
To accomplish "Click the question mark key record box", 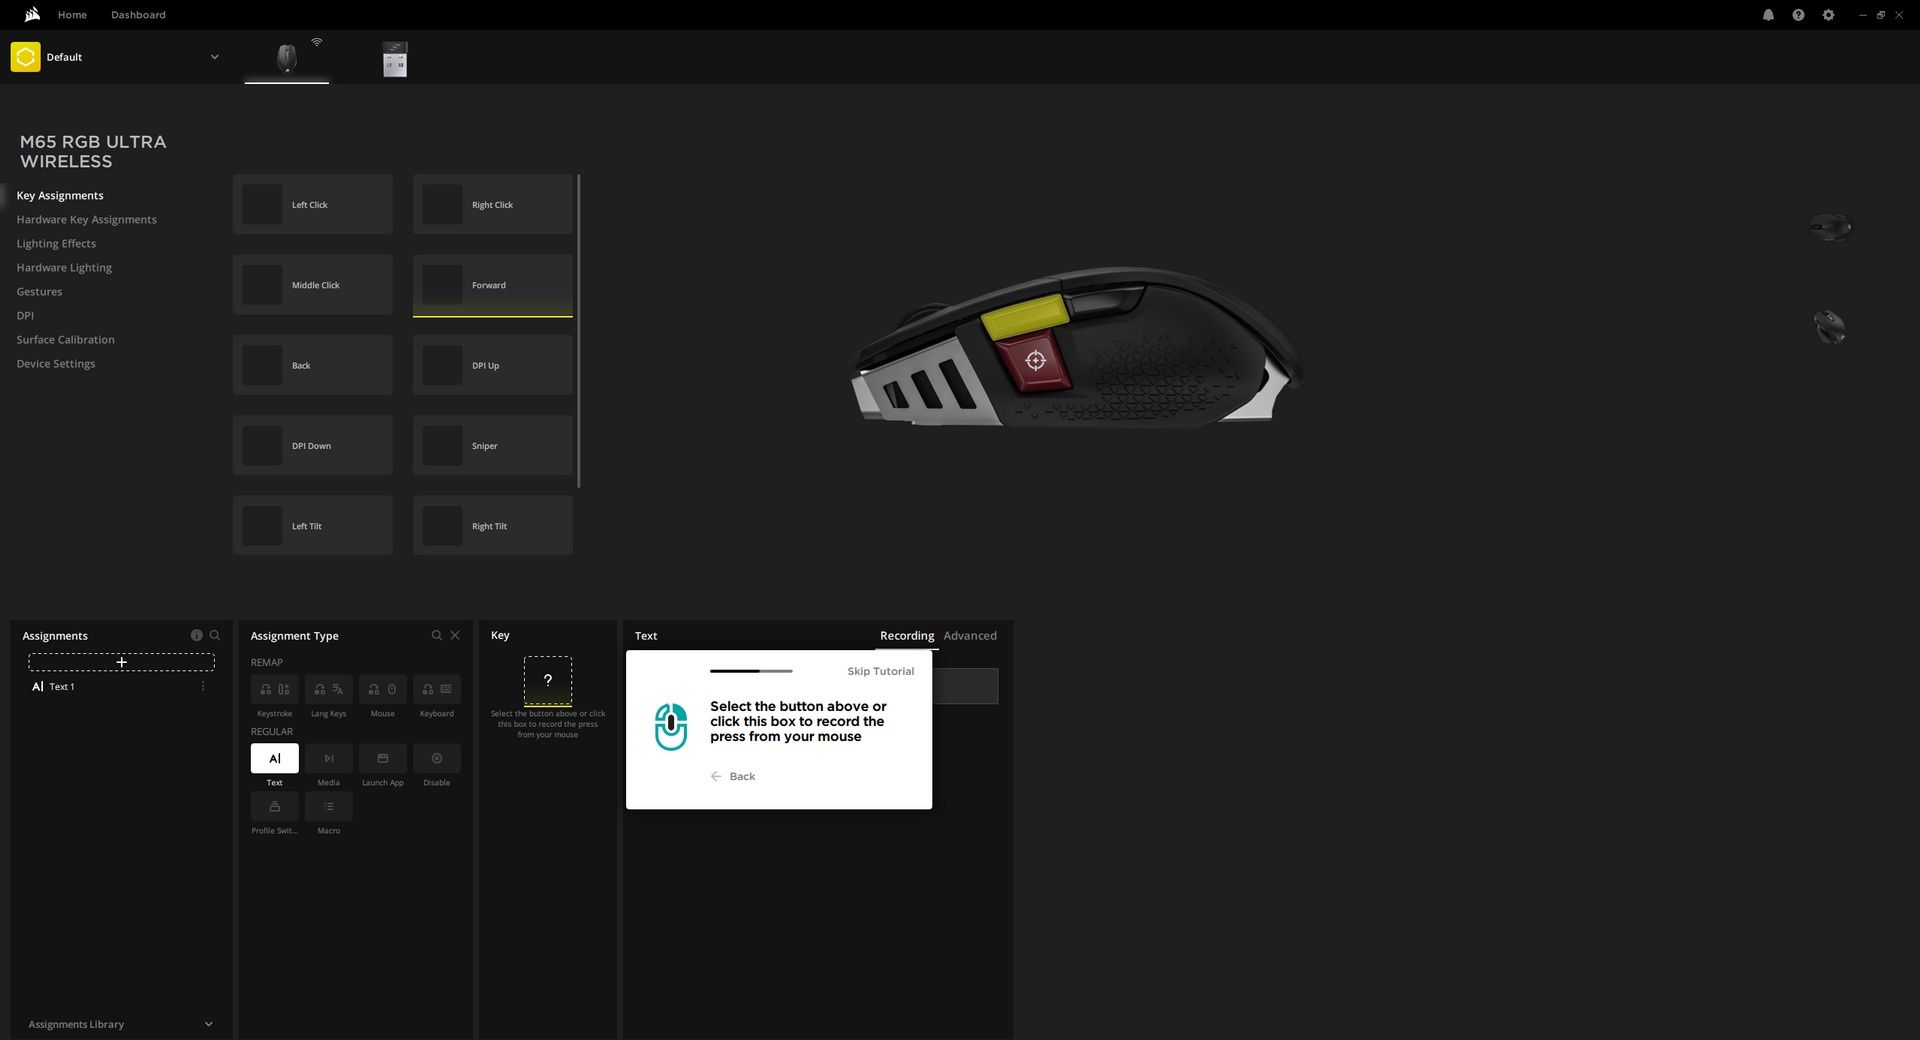I will (547, 680).
